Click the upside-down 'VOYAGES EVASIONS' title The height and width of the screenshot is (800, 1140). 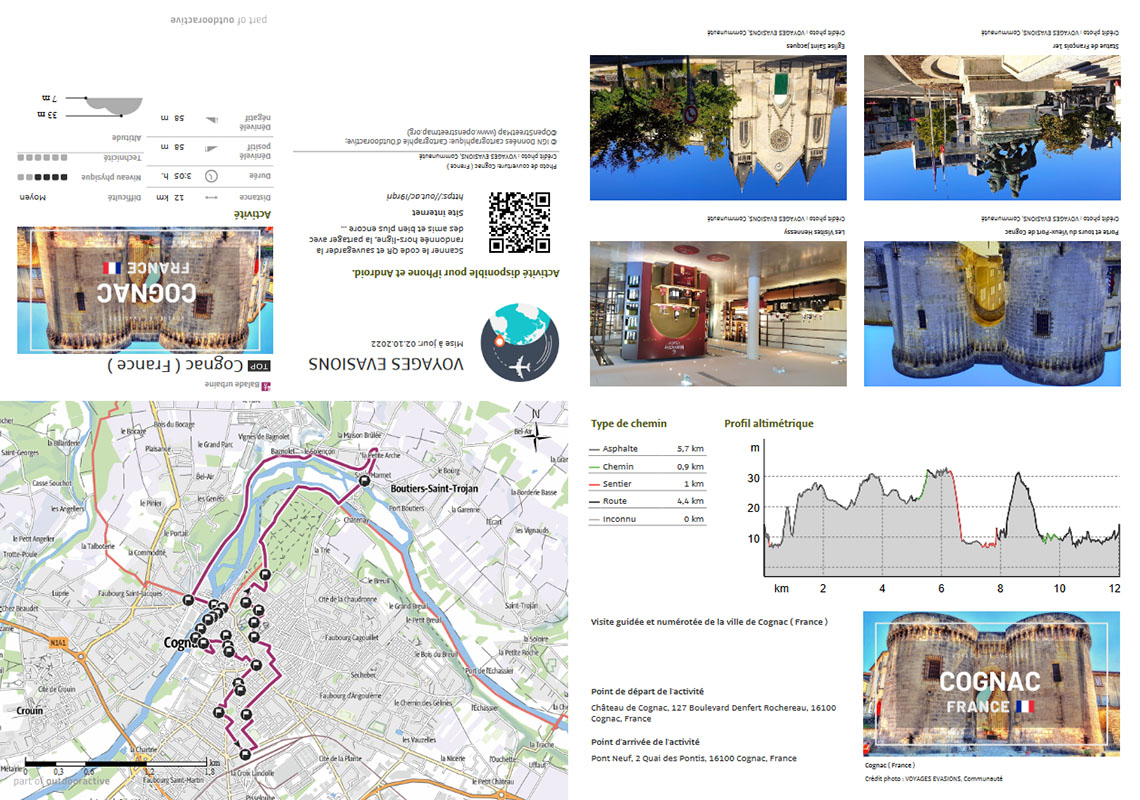(385, 364)
